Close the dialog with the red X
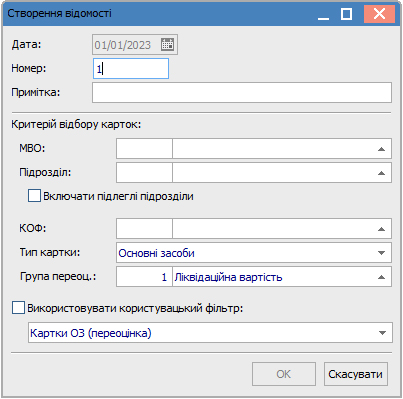This screenshot has height=399, width=403. tap(379, 14)
